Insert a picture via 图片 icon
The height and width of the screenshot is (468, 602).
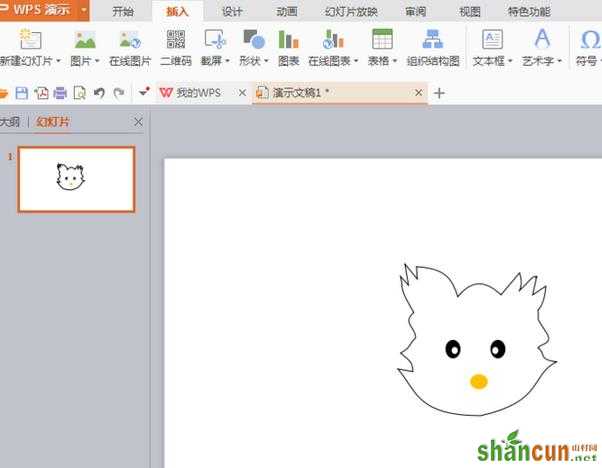coord(85,40)
